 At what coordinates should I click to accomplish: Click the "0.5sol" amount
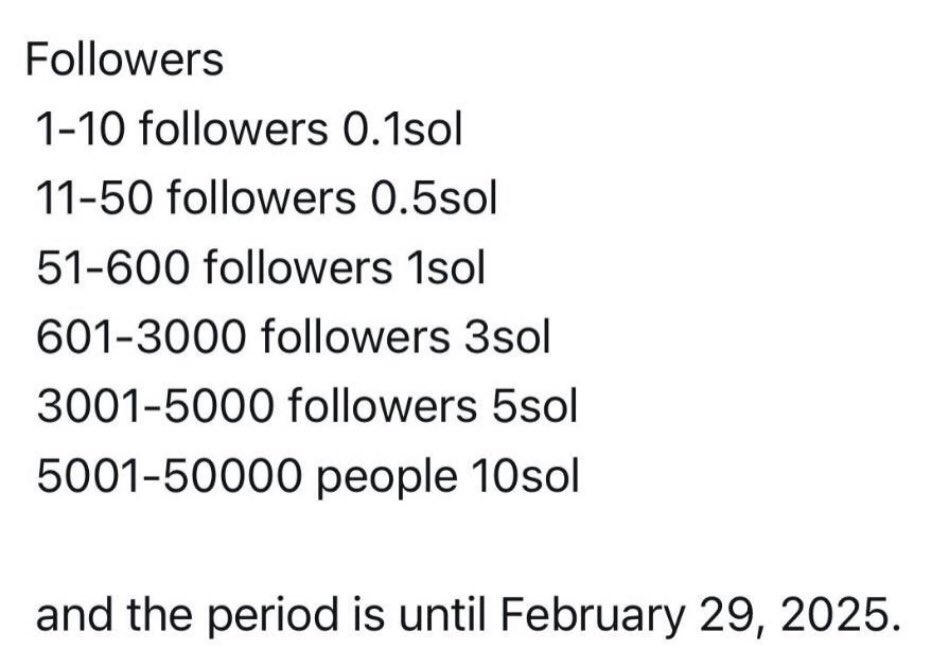point(437,198)
